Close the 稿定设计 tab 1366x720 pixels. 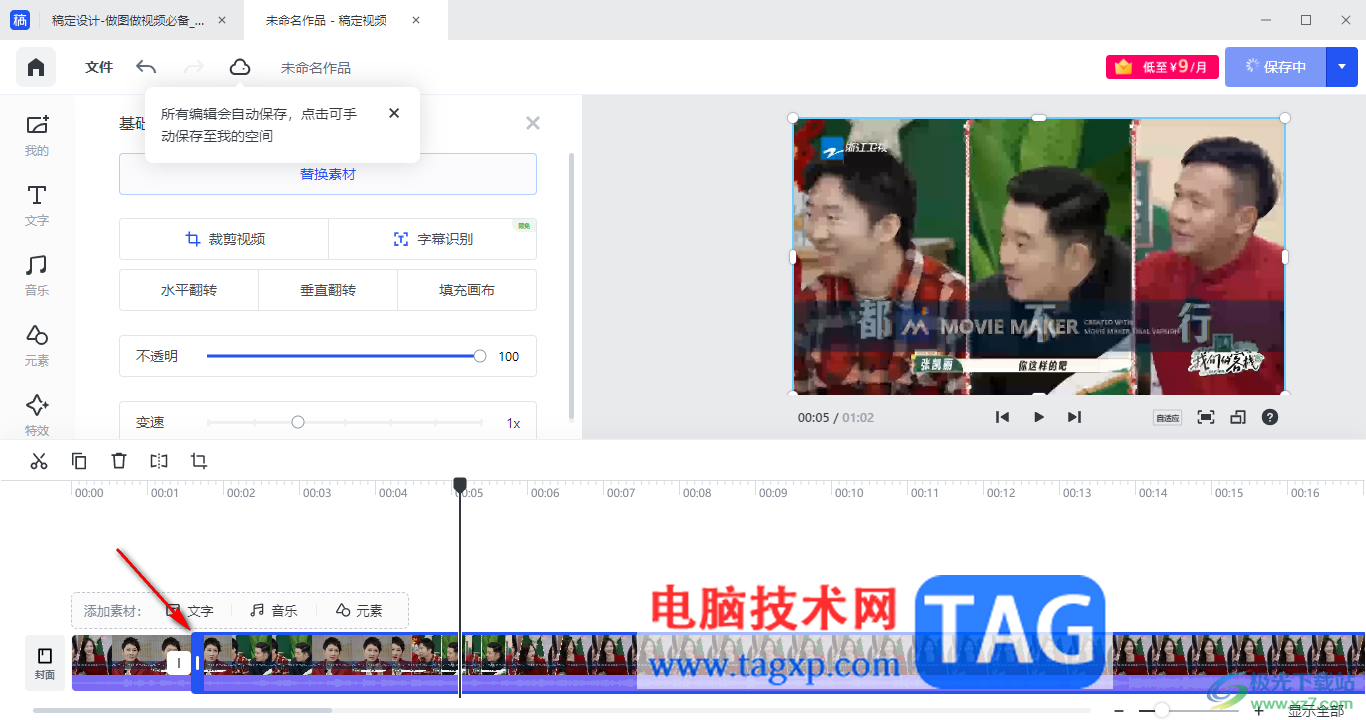click(221, 20)
